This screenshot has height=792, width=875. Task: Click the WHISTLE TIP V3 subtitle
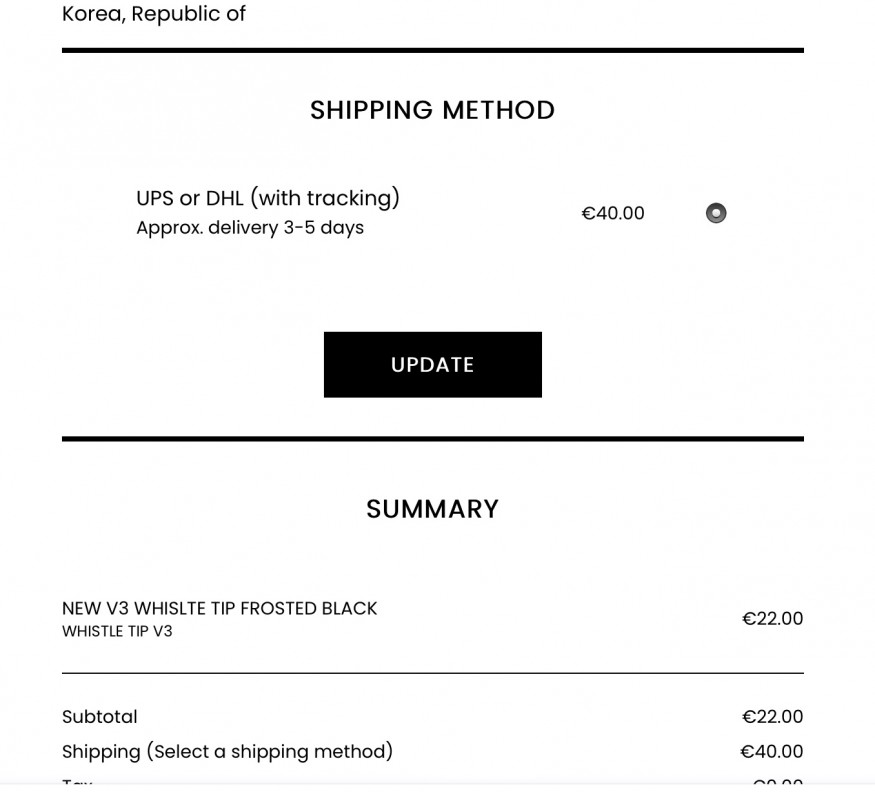(x=117, y=632)
